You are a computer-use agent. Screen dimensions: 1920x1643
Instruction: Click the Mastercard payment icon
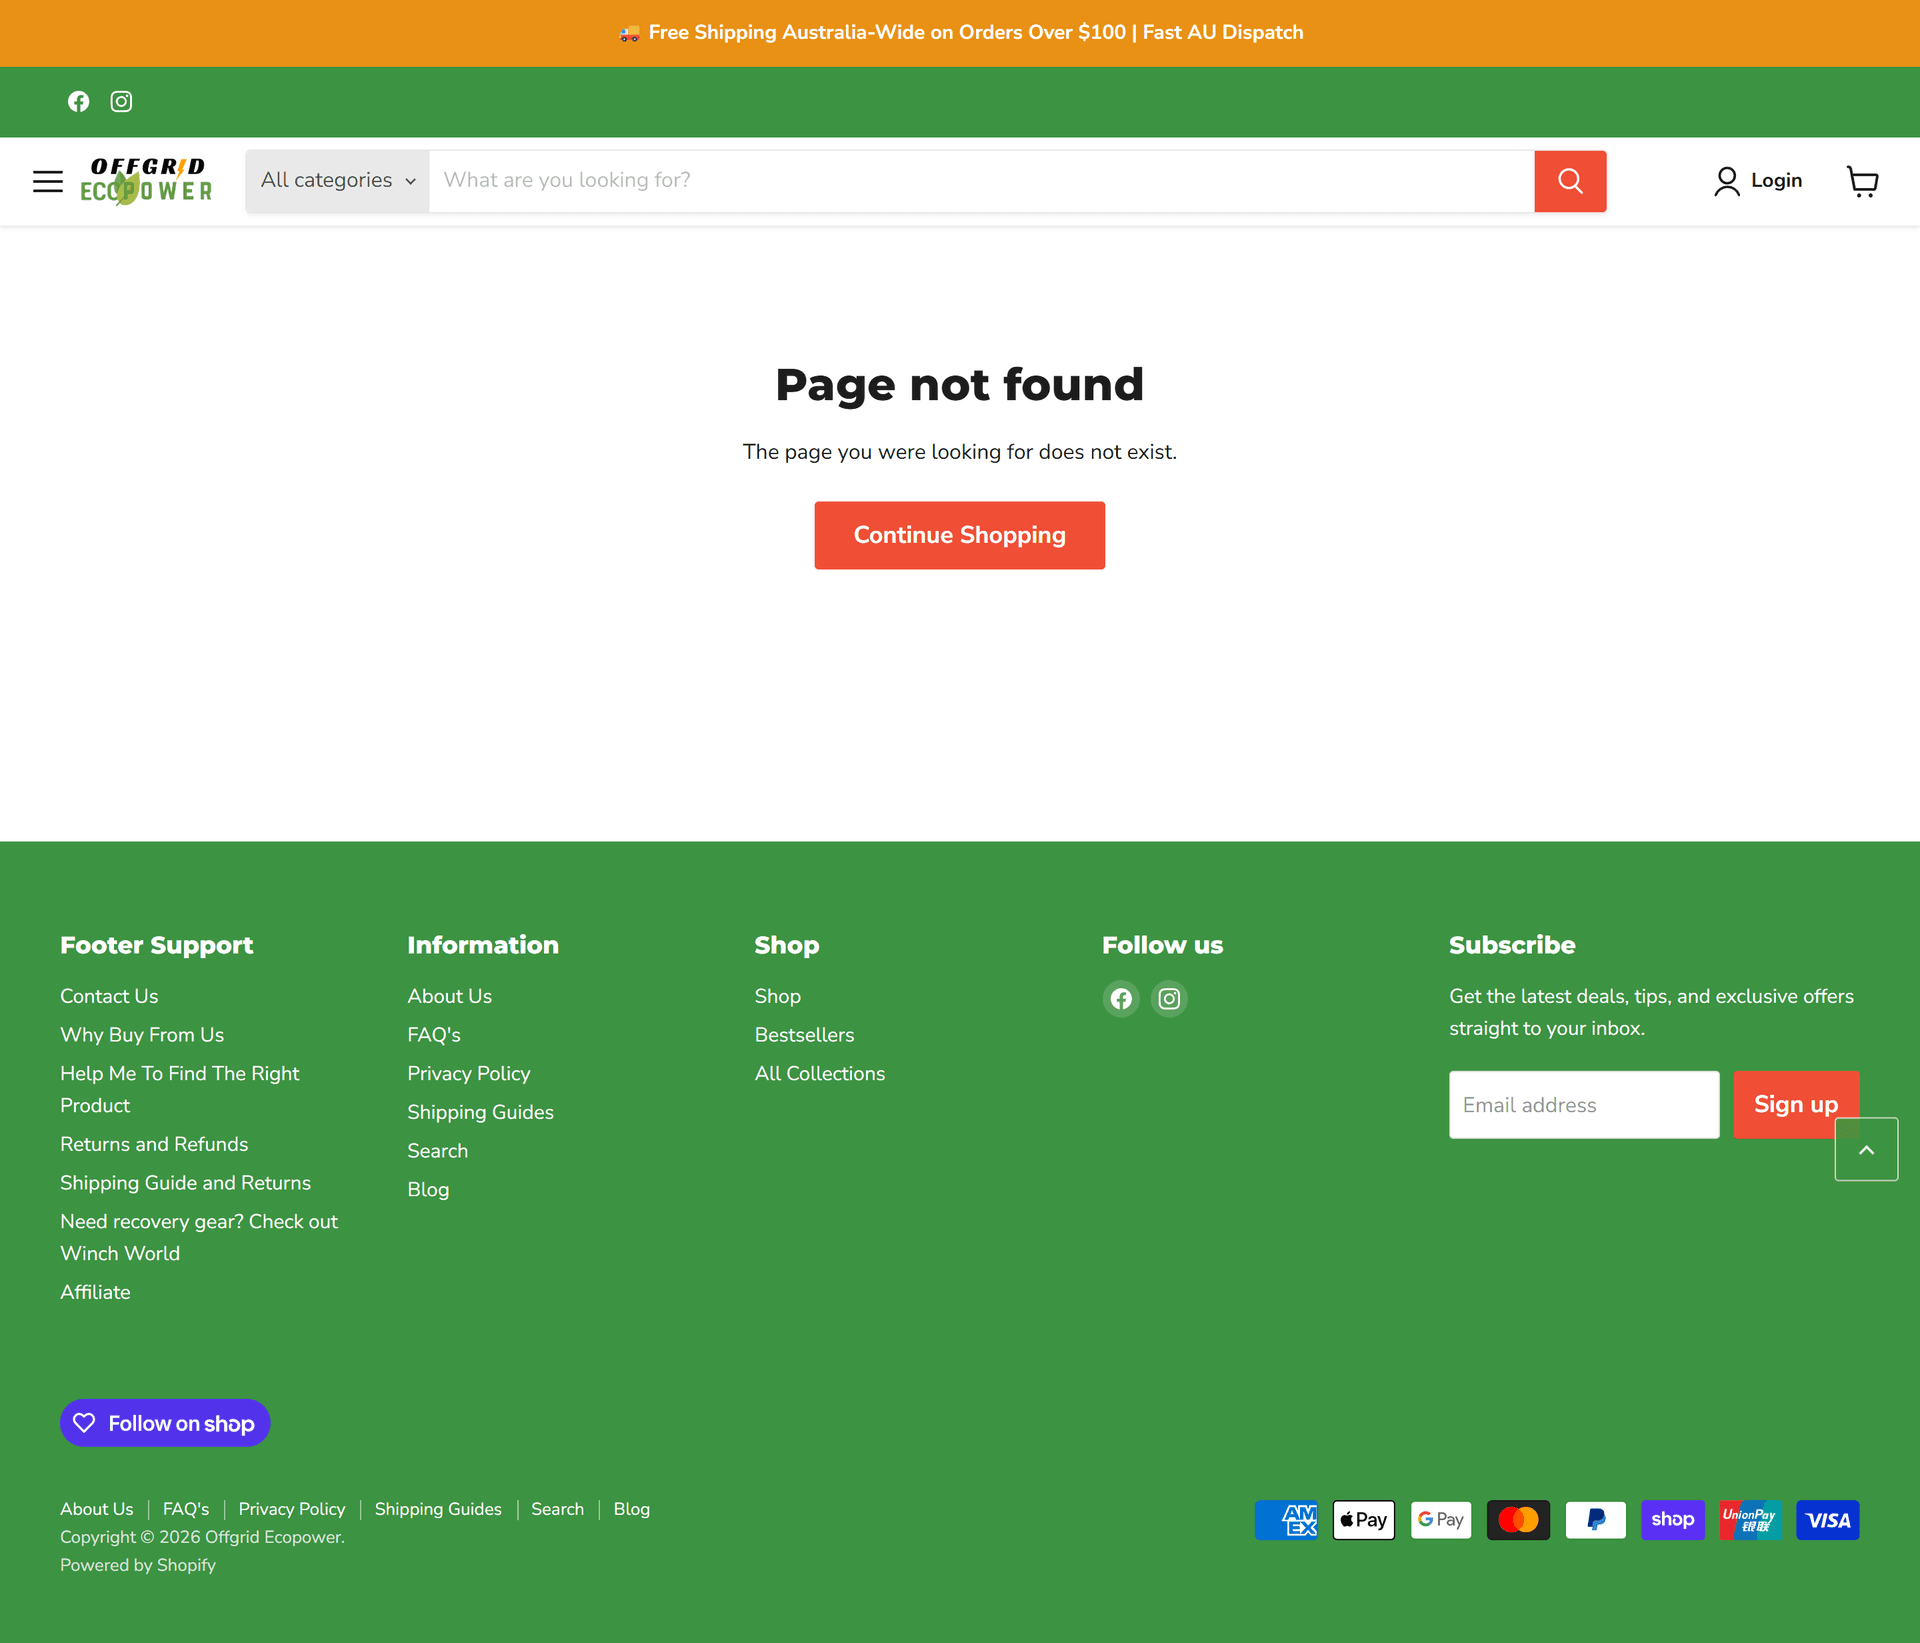[1518, 1520]
